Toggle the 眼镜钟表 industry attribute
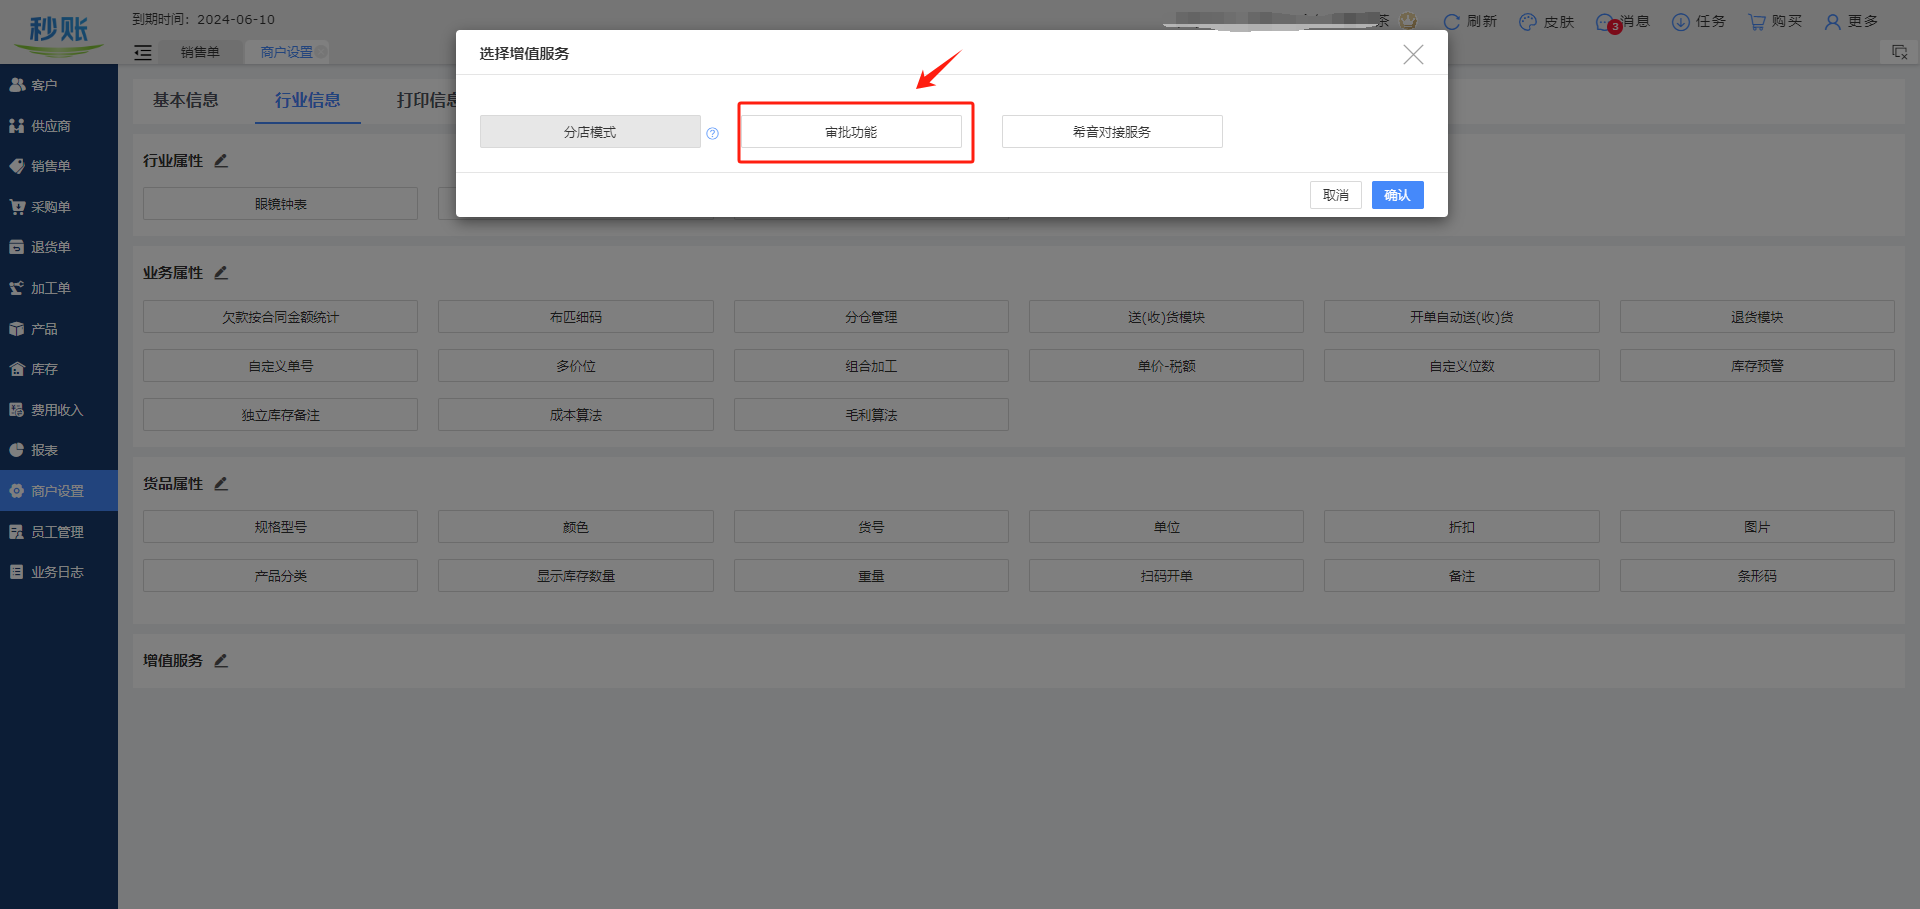 click(x=280, y=204)
